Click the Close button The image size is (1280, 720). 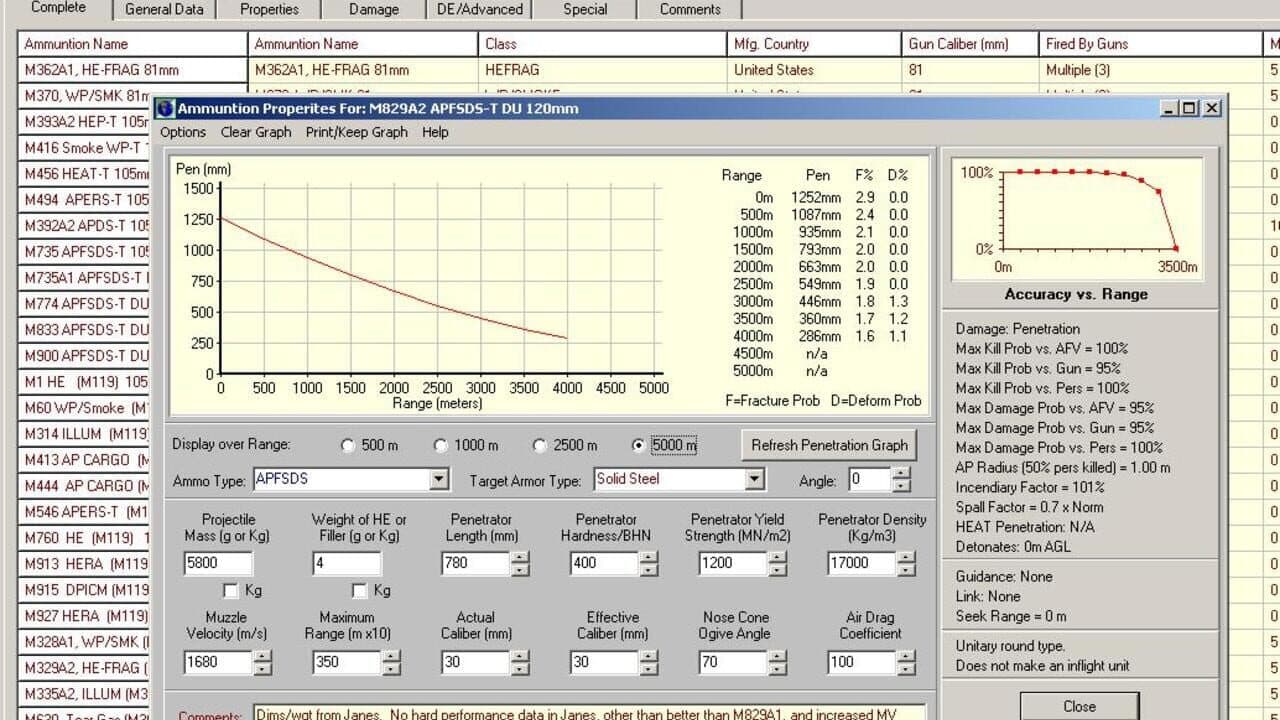click(1079, 706)
